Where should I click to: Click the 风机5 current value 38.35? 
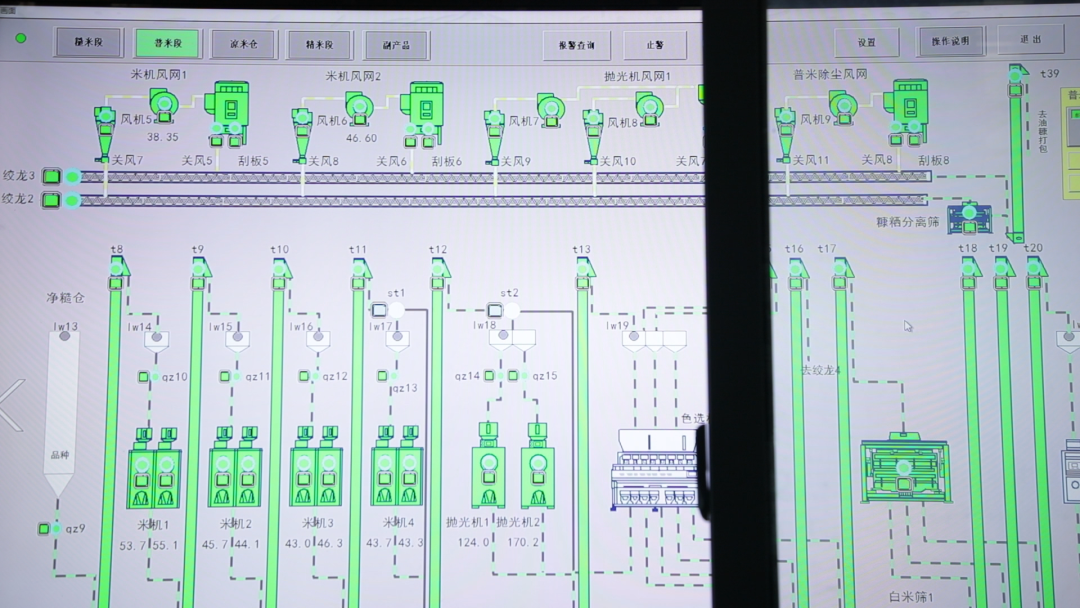(163, 137)
